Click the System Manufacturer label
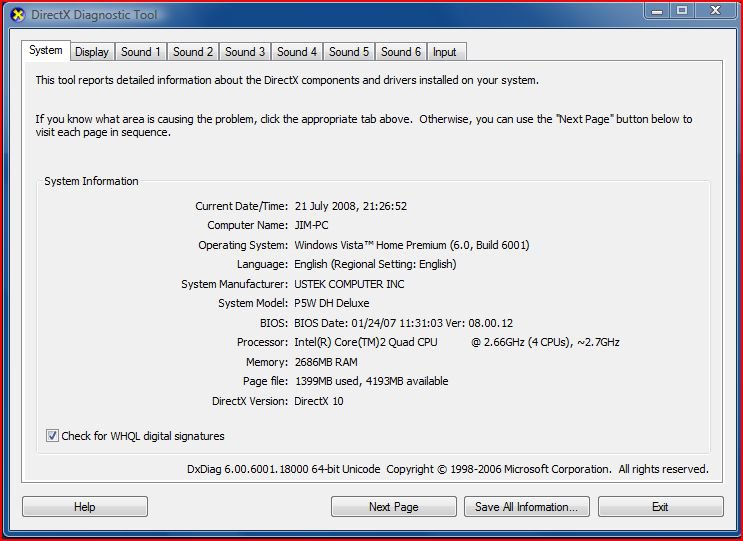The height and width of the screenshot is (541, 743). point(235,284)
